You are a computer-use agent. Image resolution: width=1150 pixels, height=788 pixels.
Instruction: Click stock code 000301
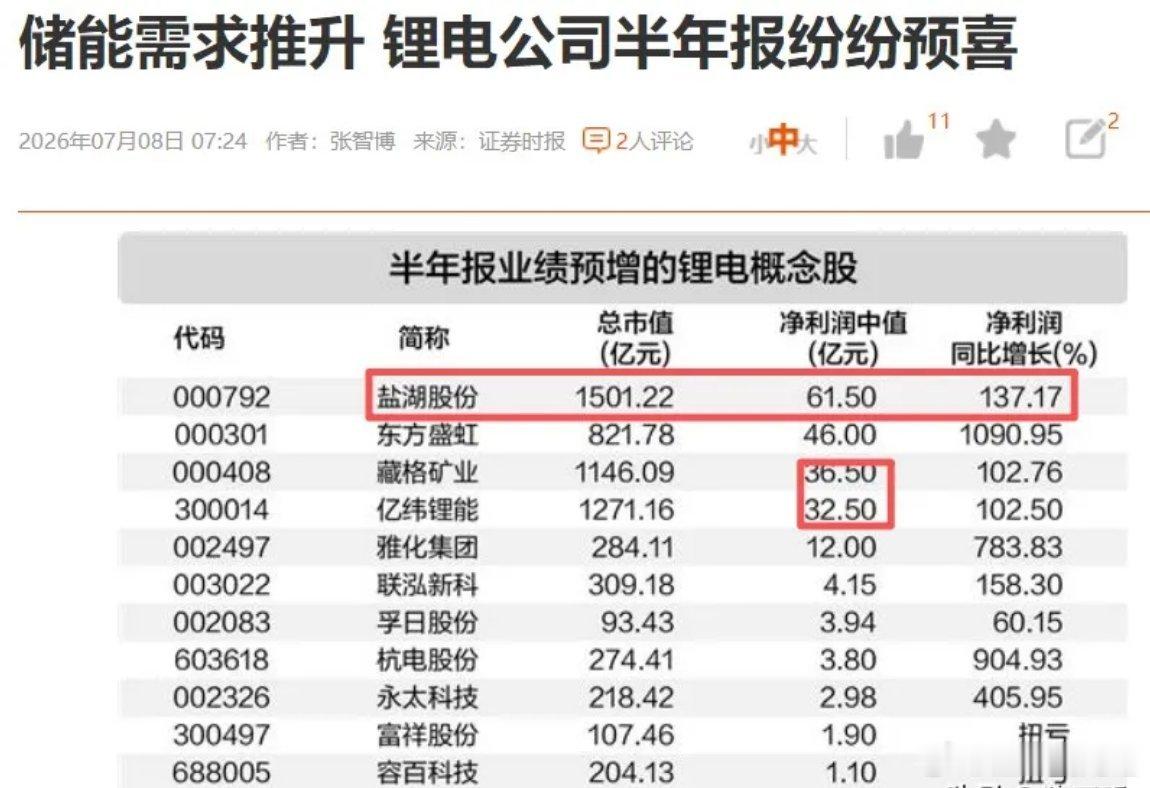tap(222, 435)
